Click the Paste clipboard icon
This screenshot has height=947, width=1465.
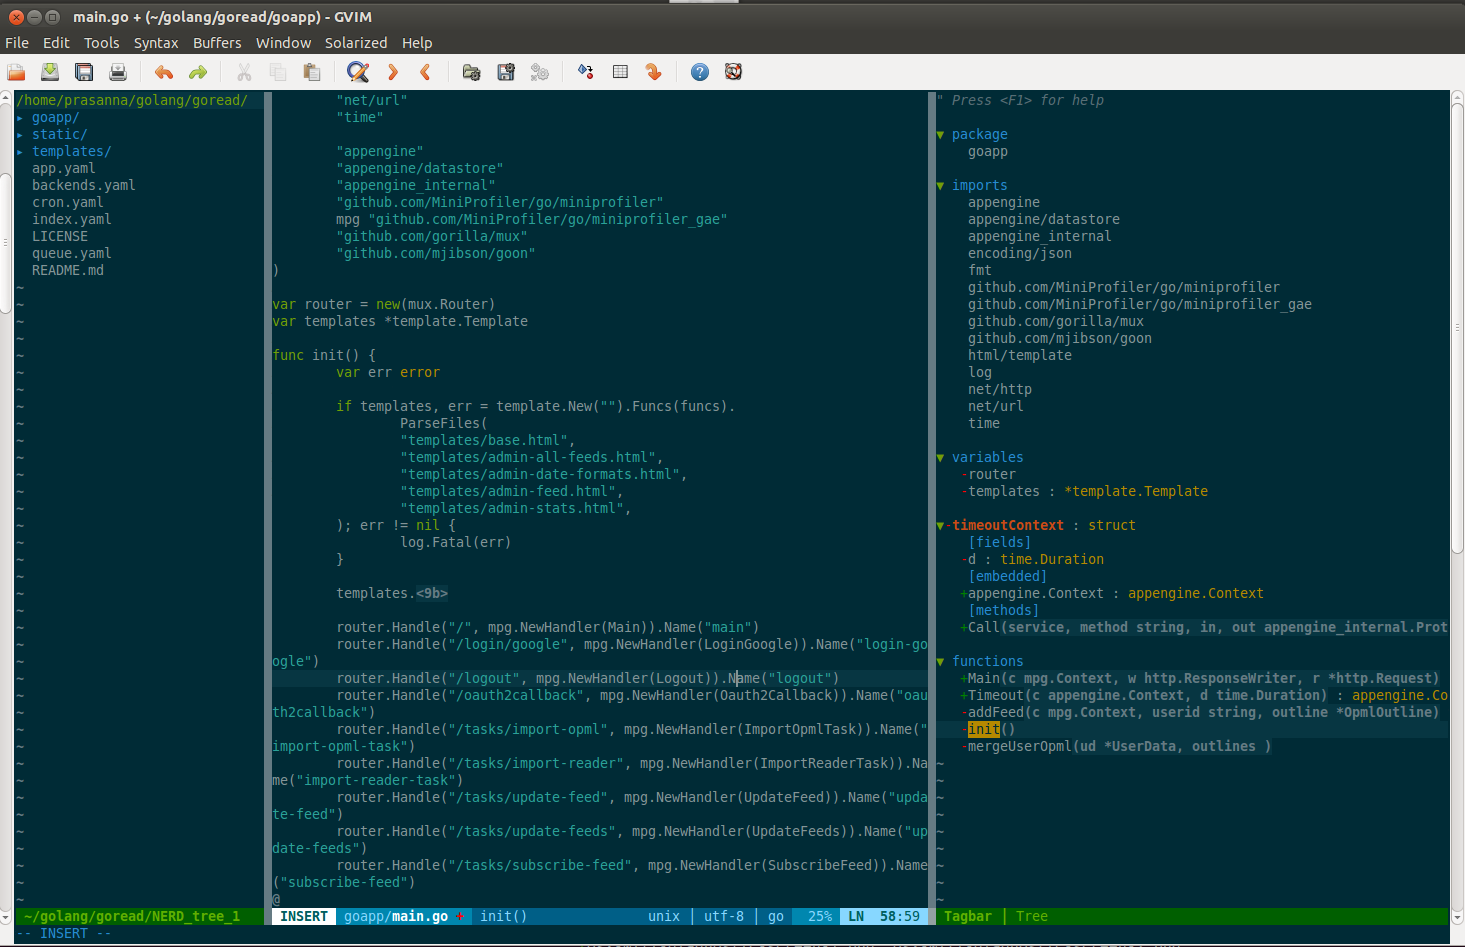coord(312,72)
